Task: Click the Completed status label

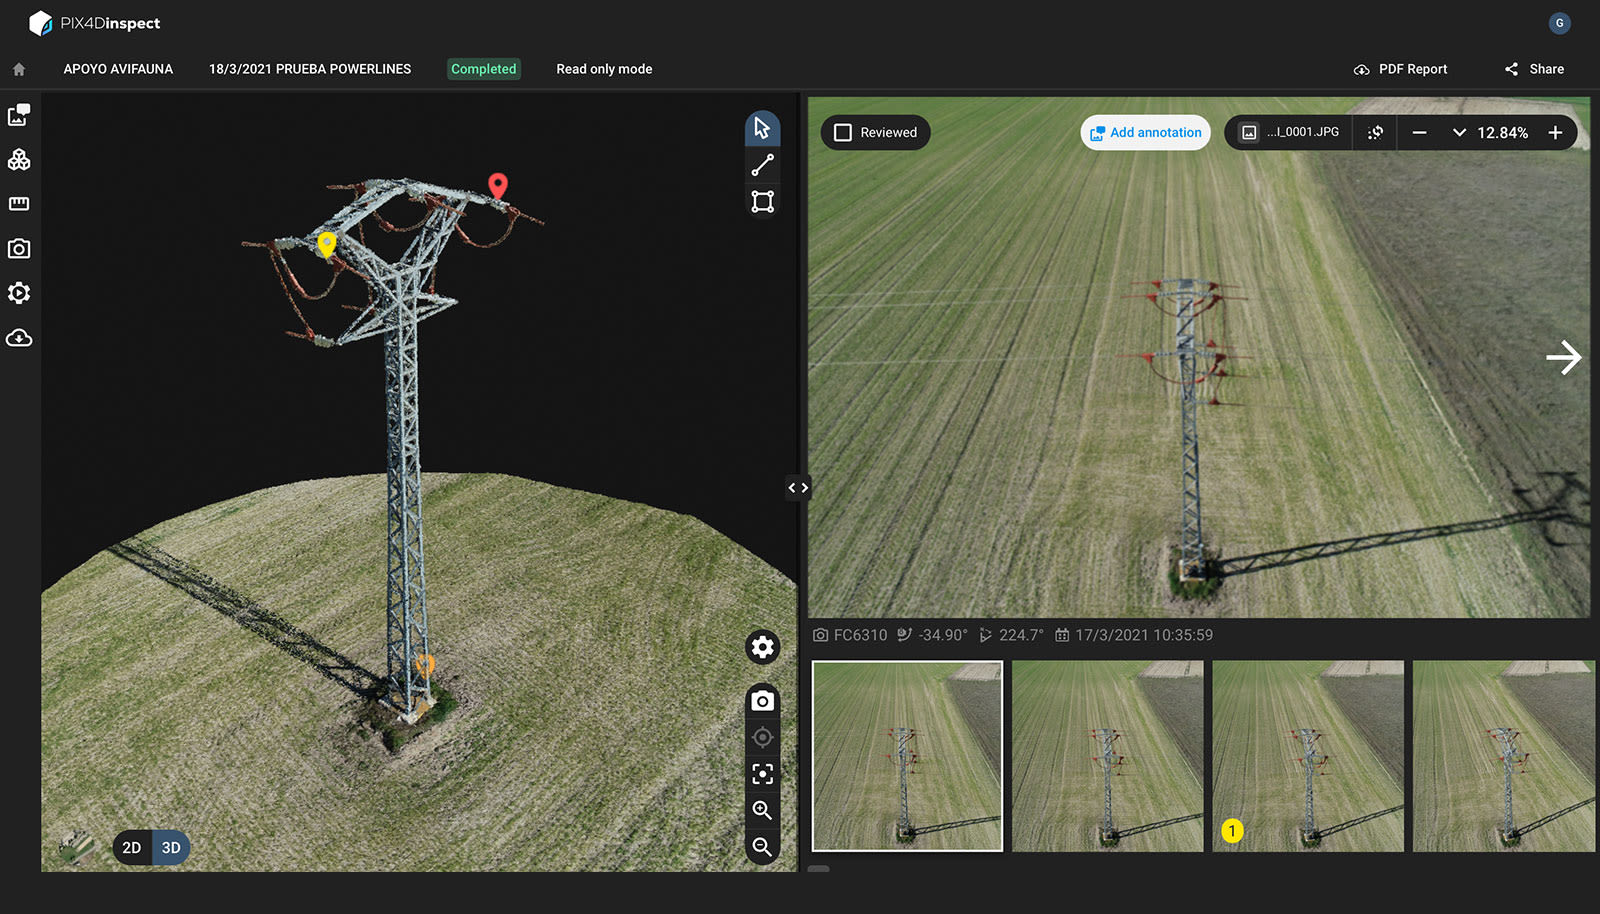Action: [x=484, y=69]
